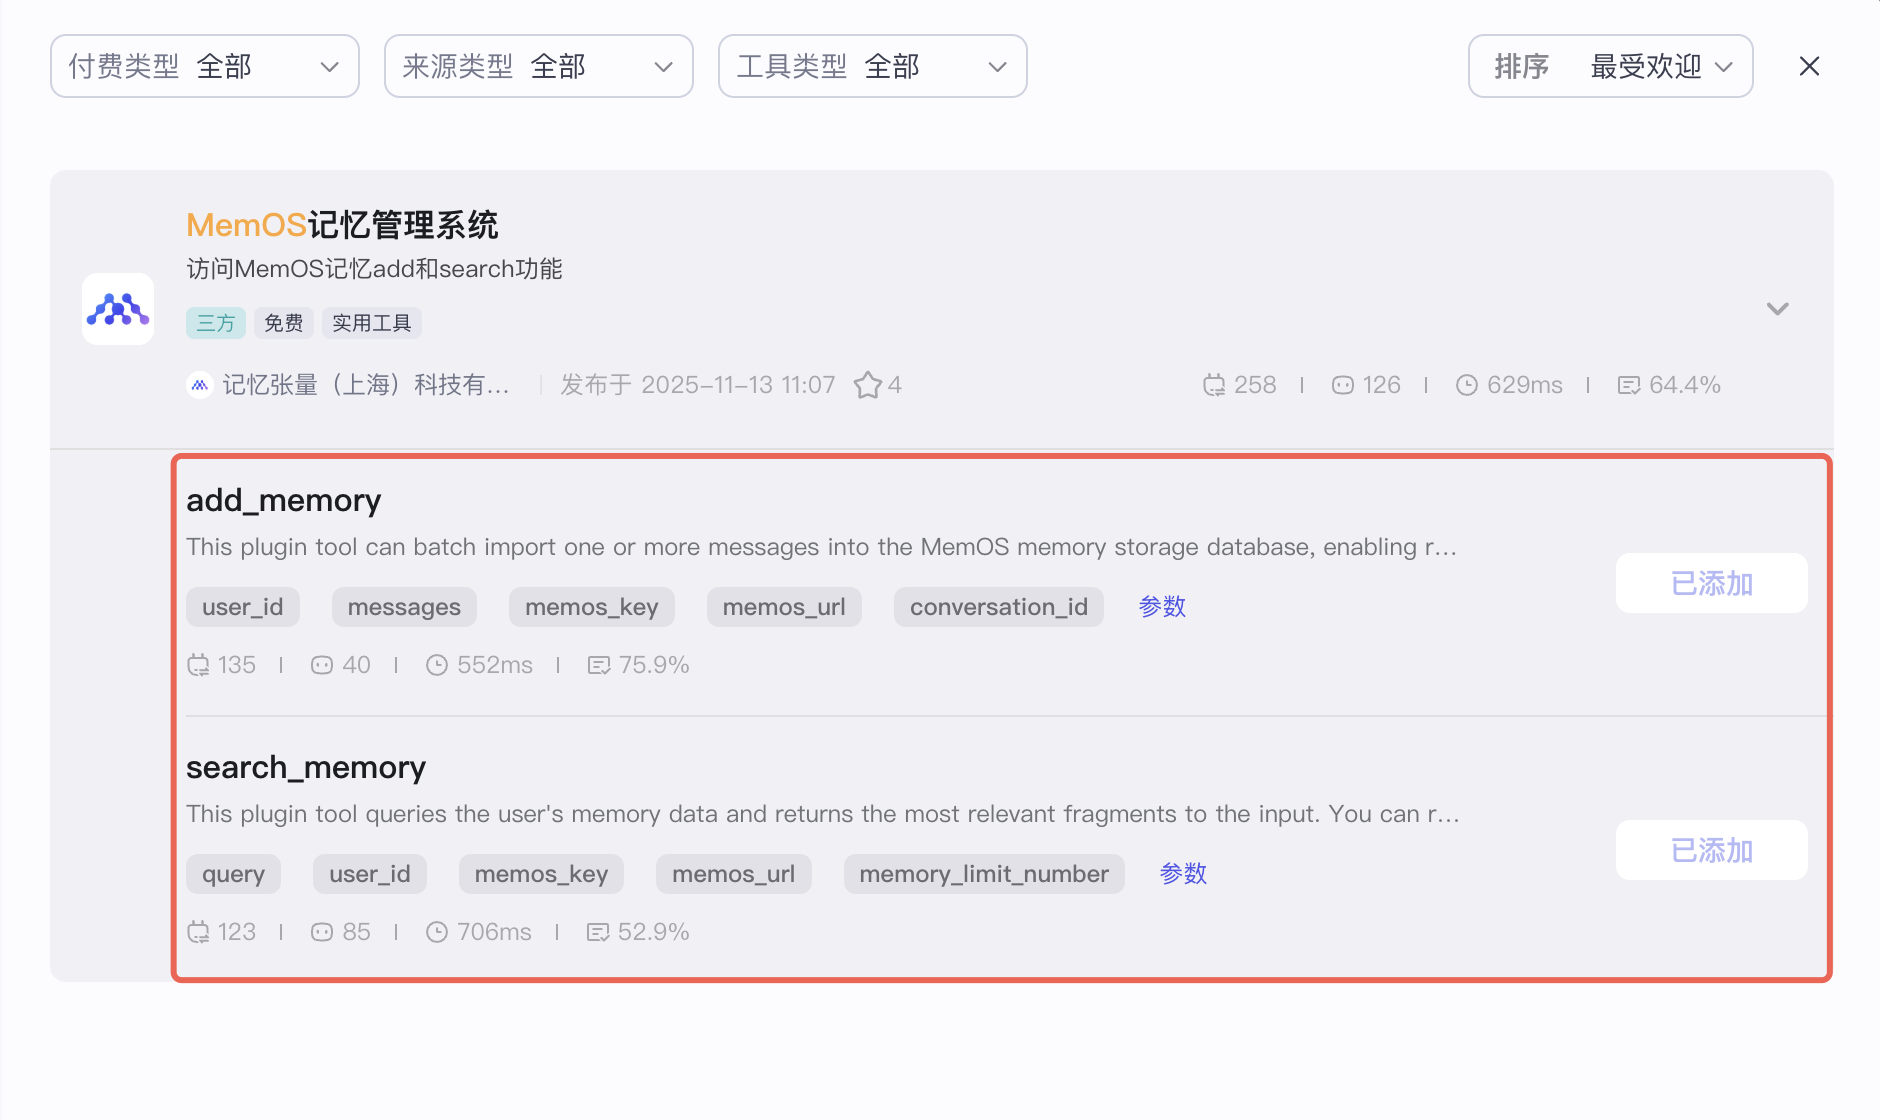Click the bot usage icon next to 126
Image resolution: width=1880 pixels, height=1120 pixels.
point(1343,385)
